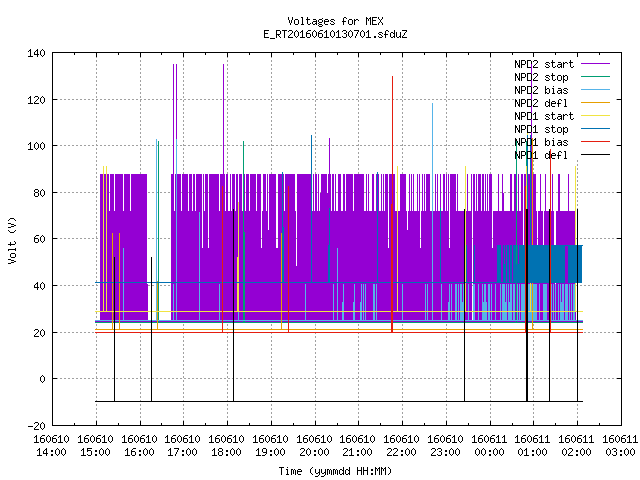Screen dimensions: 640x480
Task: Pick the black legend line for NPD1 defl
Action: (x=595, y=155)
